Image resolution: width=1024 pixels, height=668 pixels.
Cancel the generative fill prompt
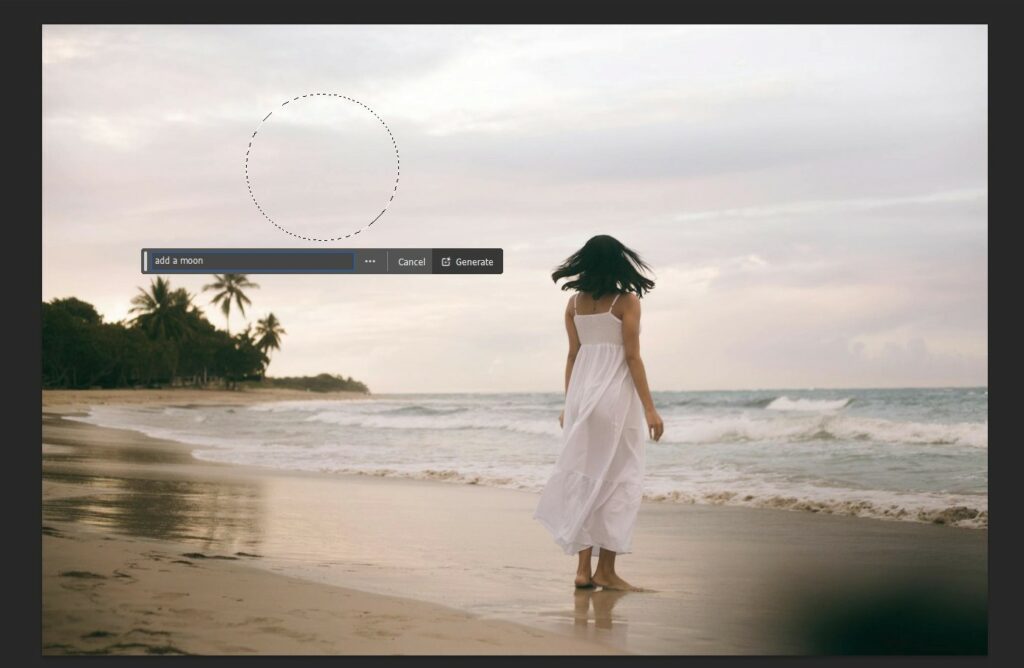point(410,261)
